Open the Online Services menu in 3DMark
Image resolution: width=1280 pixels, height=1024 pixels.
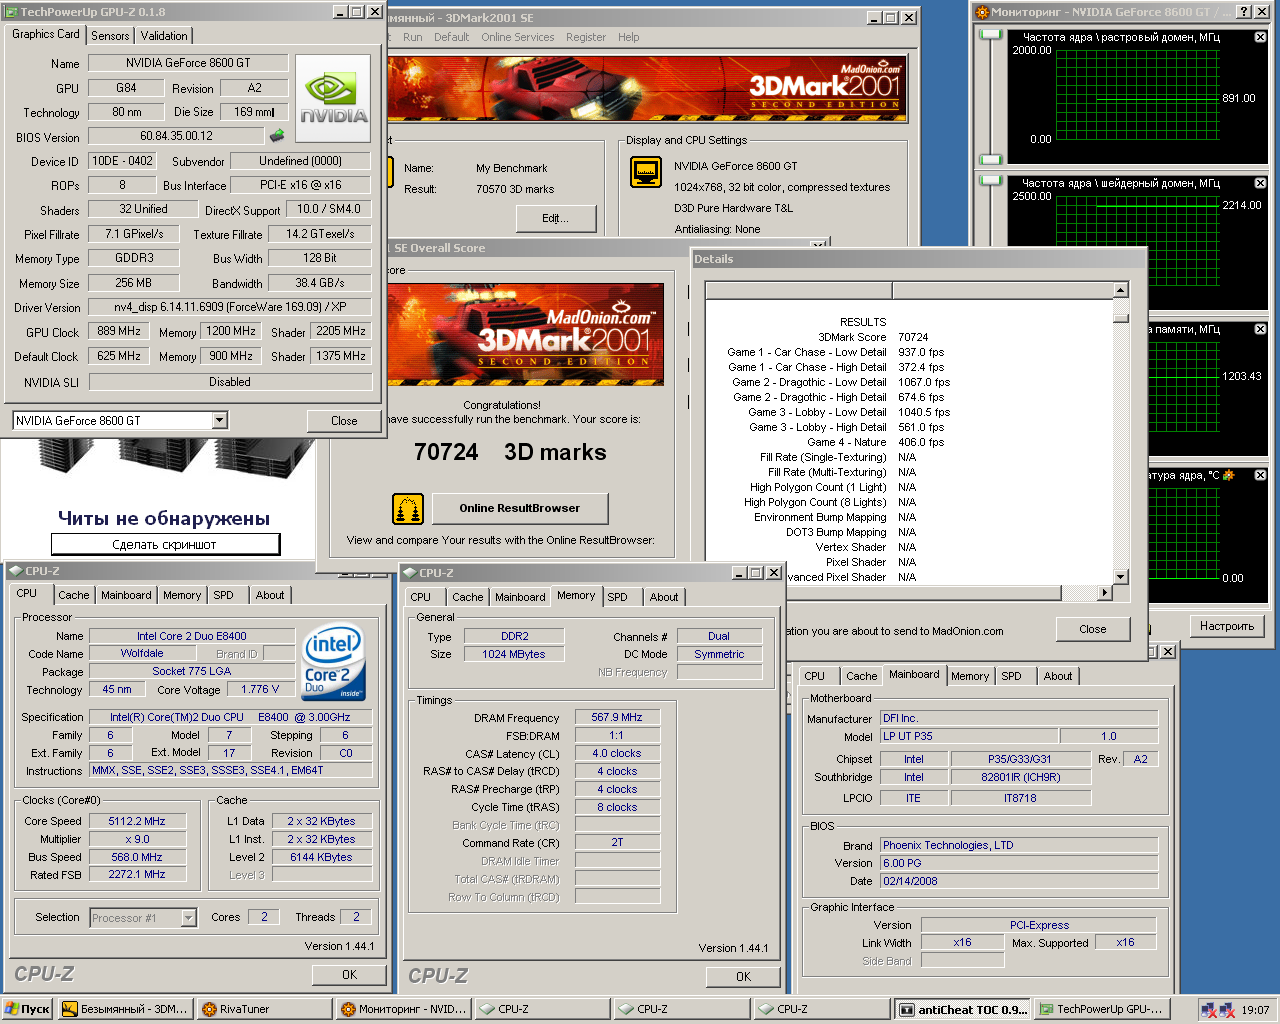click(x=517, y=37)
